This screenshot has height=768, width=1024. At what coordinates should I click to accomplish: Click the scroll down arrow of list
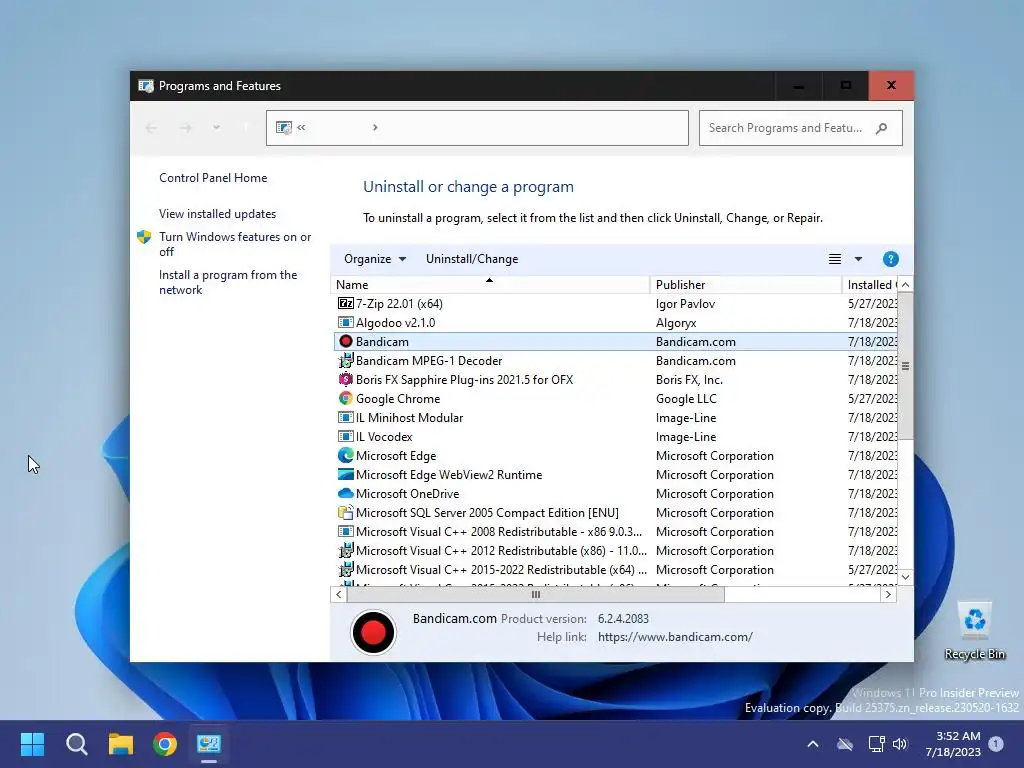pos(905,577)
